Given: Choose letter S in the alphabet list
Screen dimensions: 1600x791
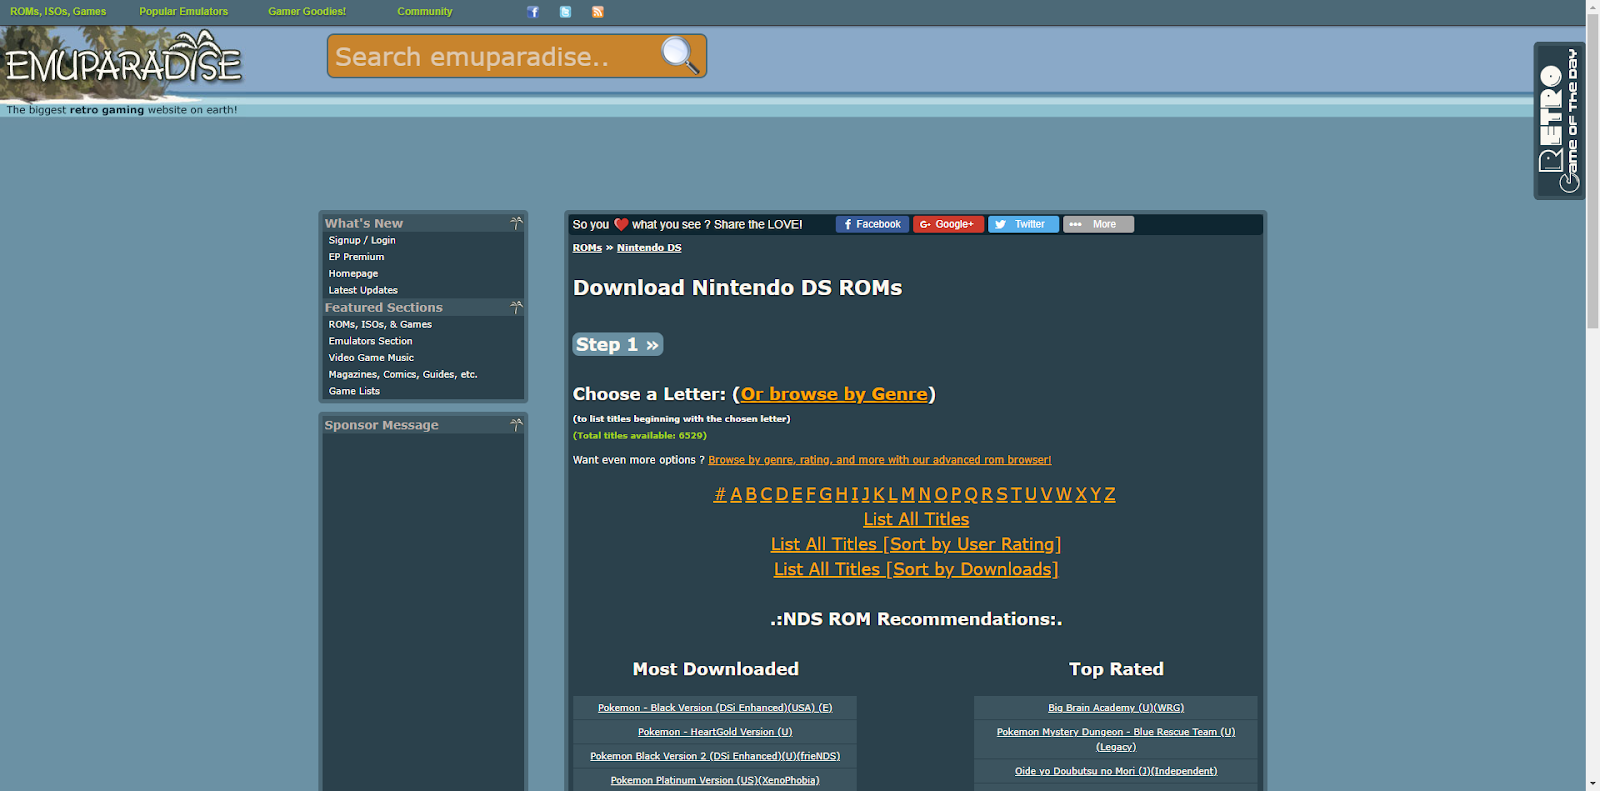Looking at the screenshot, I should 1002,494.
